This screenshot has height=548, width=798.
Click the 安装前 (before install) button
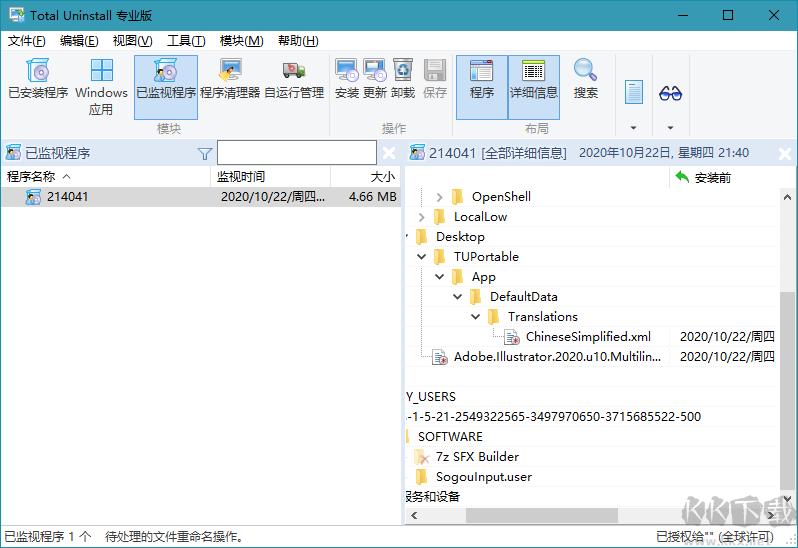click(703, 178)
